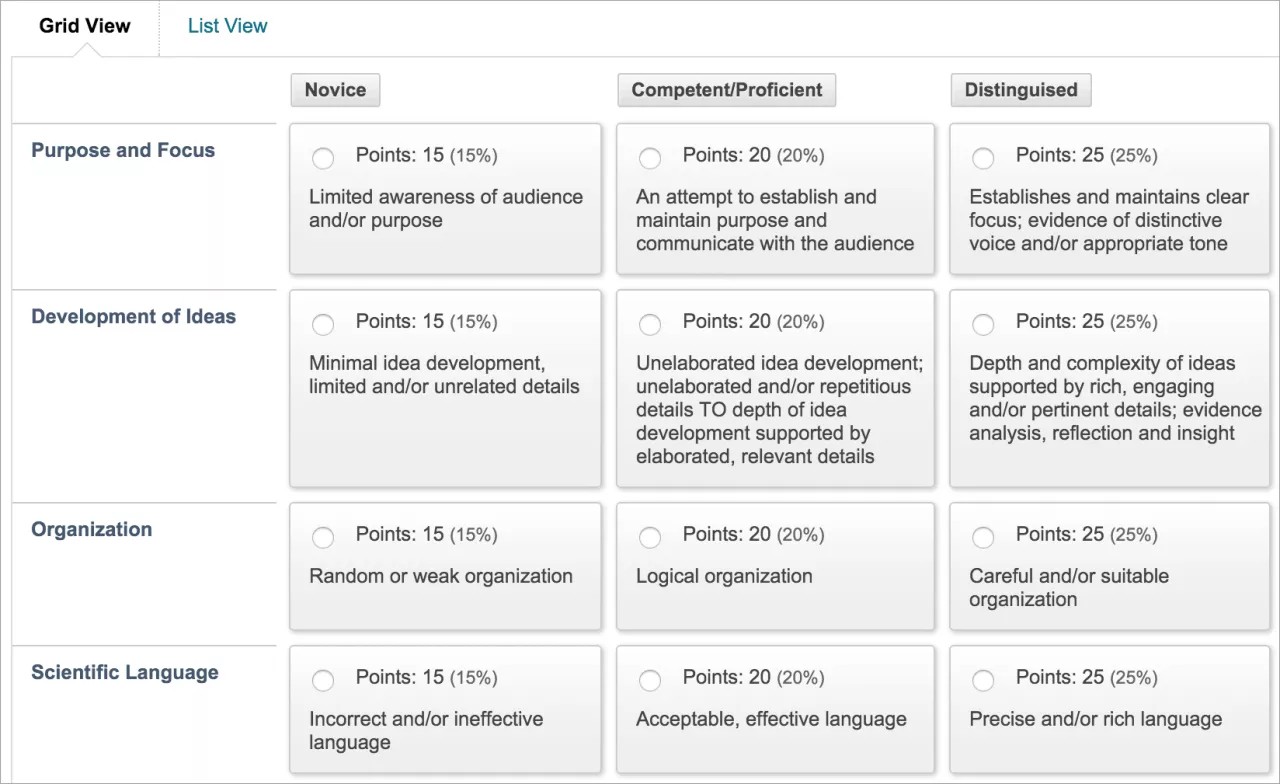Select Novice rating for Scientific Language
This screenshot has height=784, width=1280.
click(323, 680)
